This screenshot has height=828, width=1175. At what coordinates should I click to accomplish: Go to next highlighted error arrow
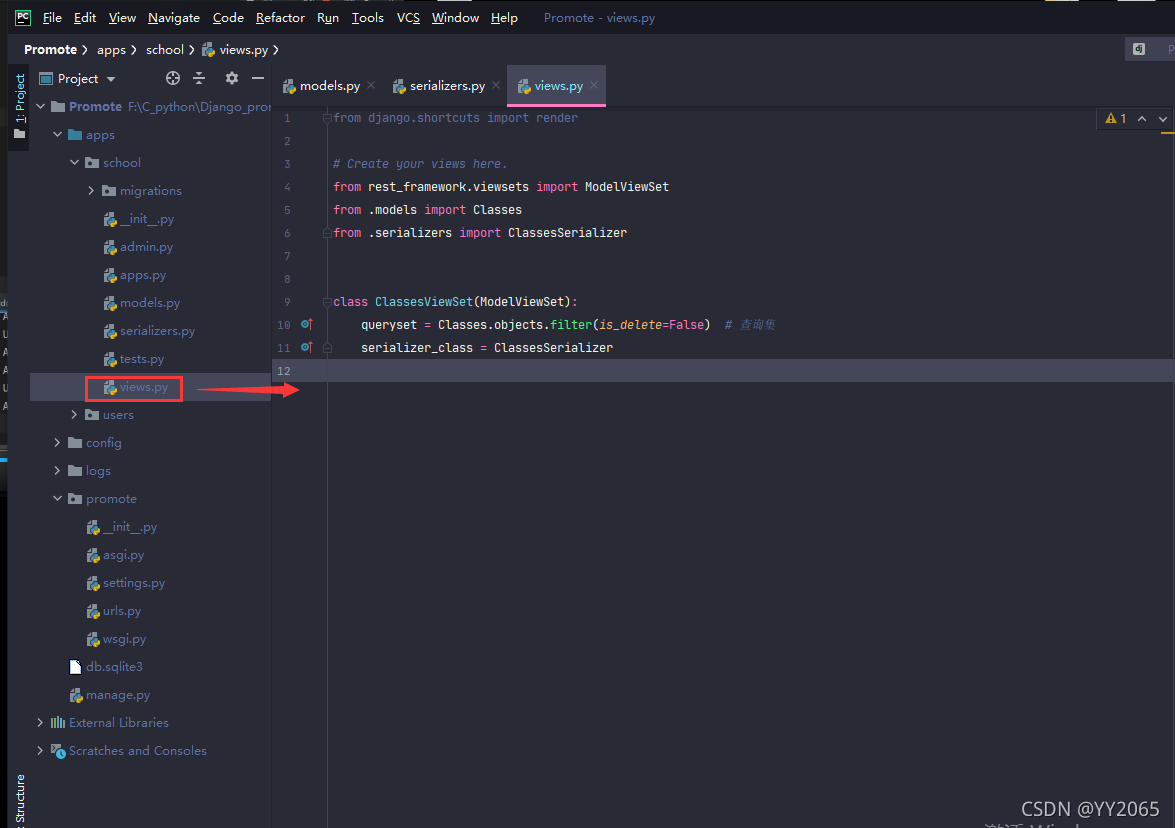click(1162, 118)
